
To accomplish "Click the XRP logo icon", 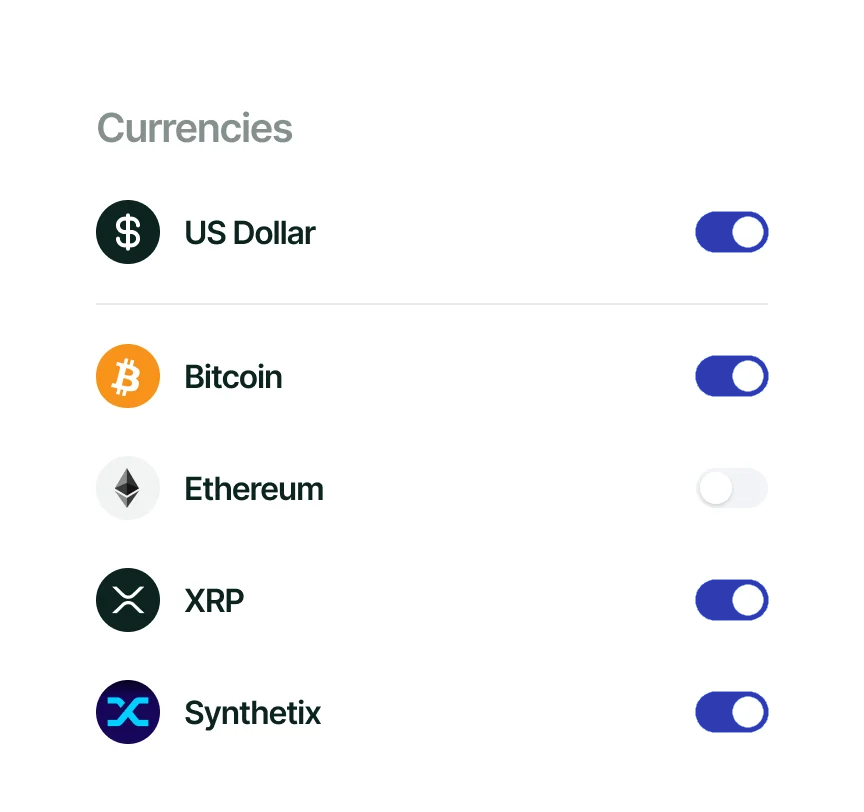I will tap(128, 600).
